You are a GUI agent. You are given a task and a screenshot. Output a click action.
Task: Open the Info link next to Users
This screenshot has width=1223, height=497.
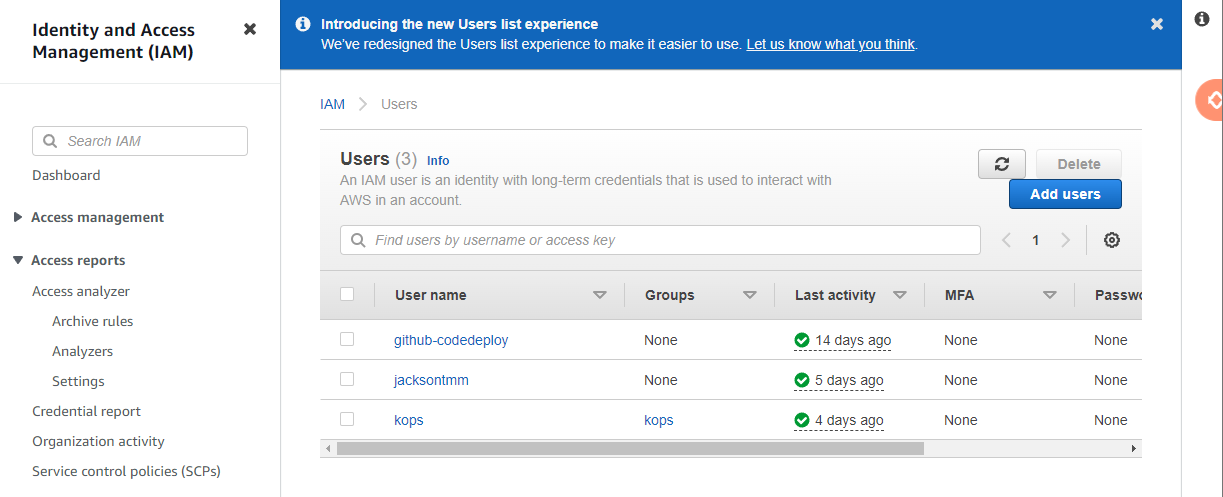(438, 160)
